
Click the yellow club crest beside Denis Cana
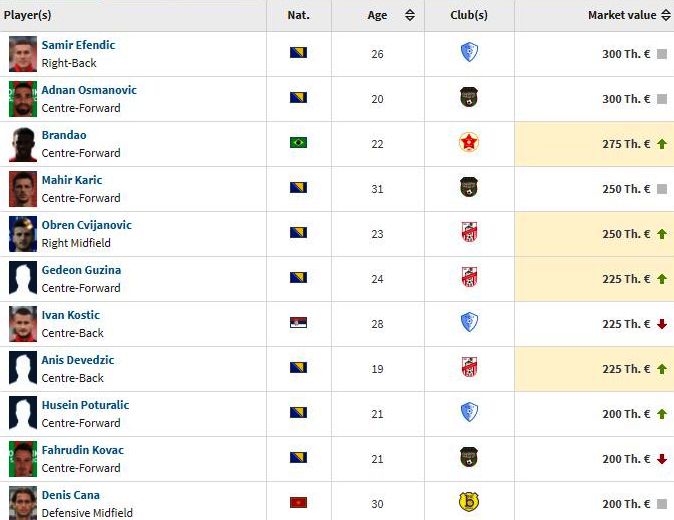469,502
